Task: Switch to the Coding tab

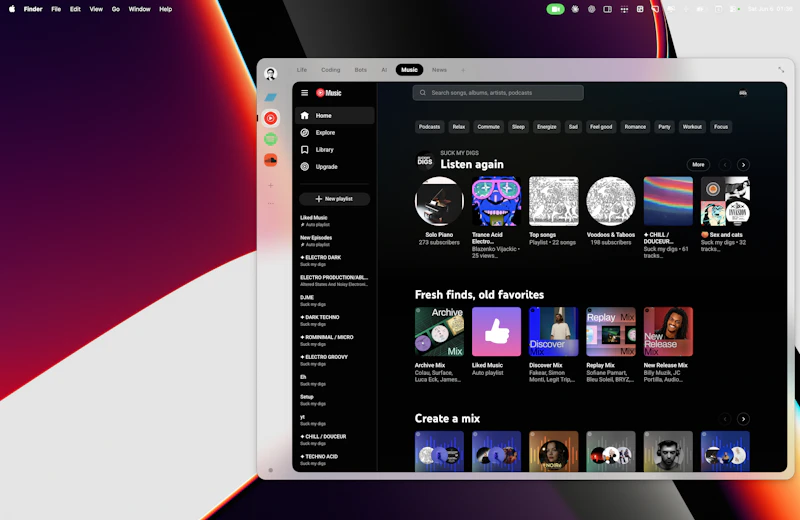Action: (x=331, y=70)
